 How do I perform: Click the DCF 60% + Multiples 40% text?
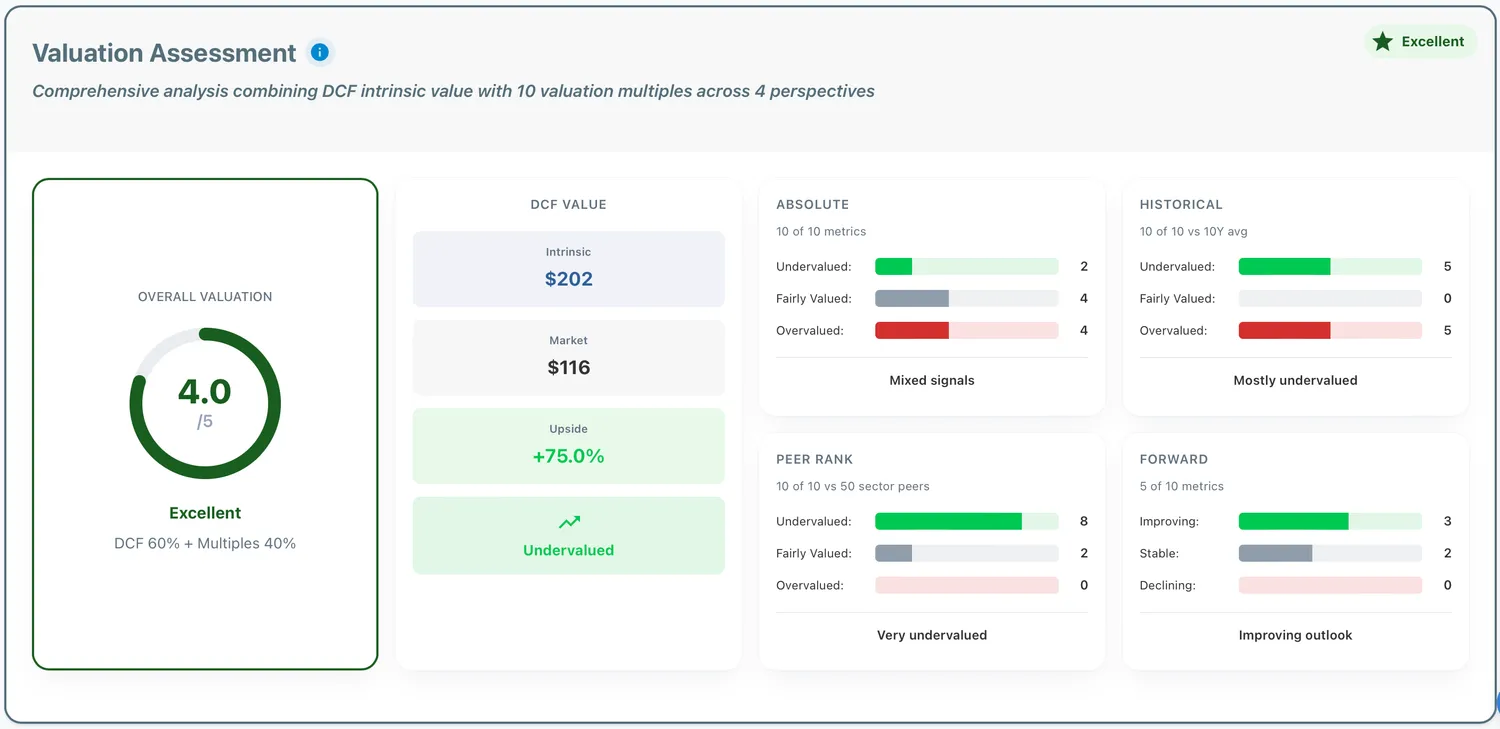coord(205,544)
